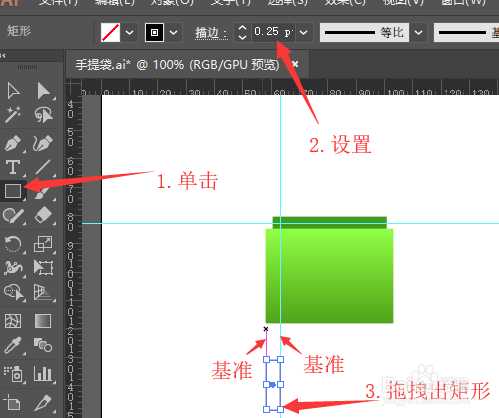This screenshot has width=499, height=418.
Task: Select the Scale tool
Action: pyautogui.click(x=43, y=244)
